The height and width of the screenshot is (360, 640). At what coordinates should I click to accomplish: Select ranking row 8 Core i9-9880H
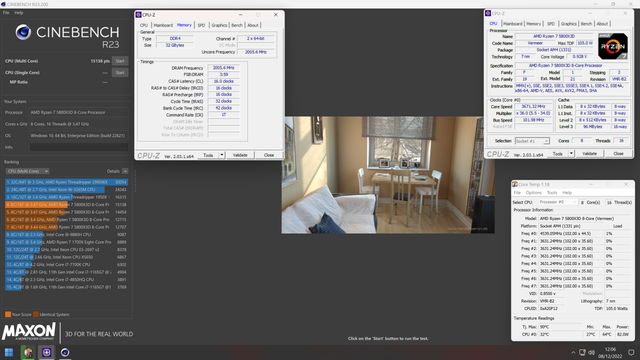pos(66,235)
